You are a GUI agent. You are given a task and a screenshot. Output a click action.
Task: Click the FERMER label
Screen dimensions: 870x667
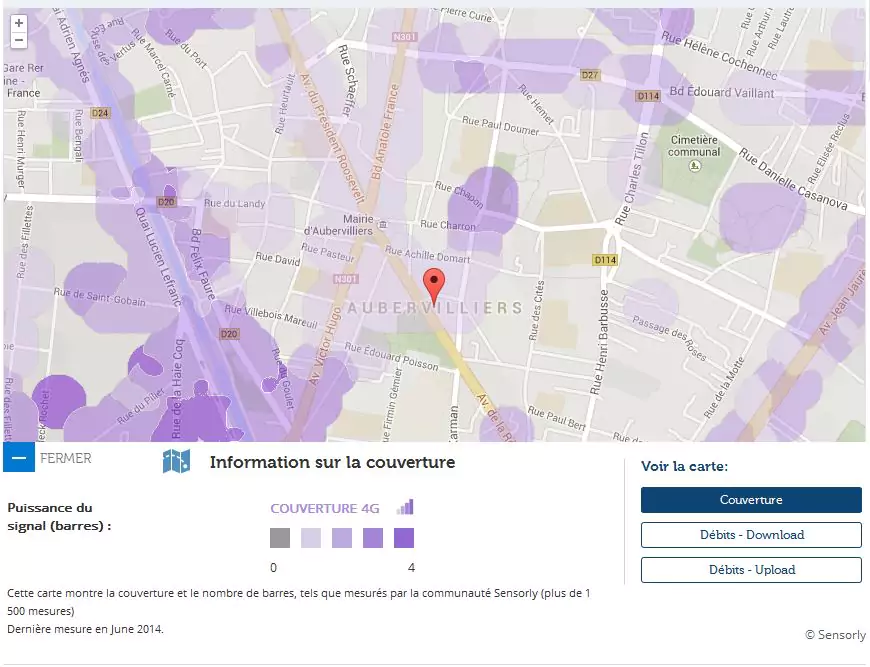coord(66,459)
